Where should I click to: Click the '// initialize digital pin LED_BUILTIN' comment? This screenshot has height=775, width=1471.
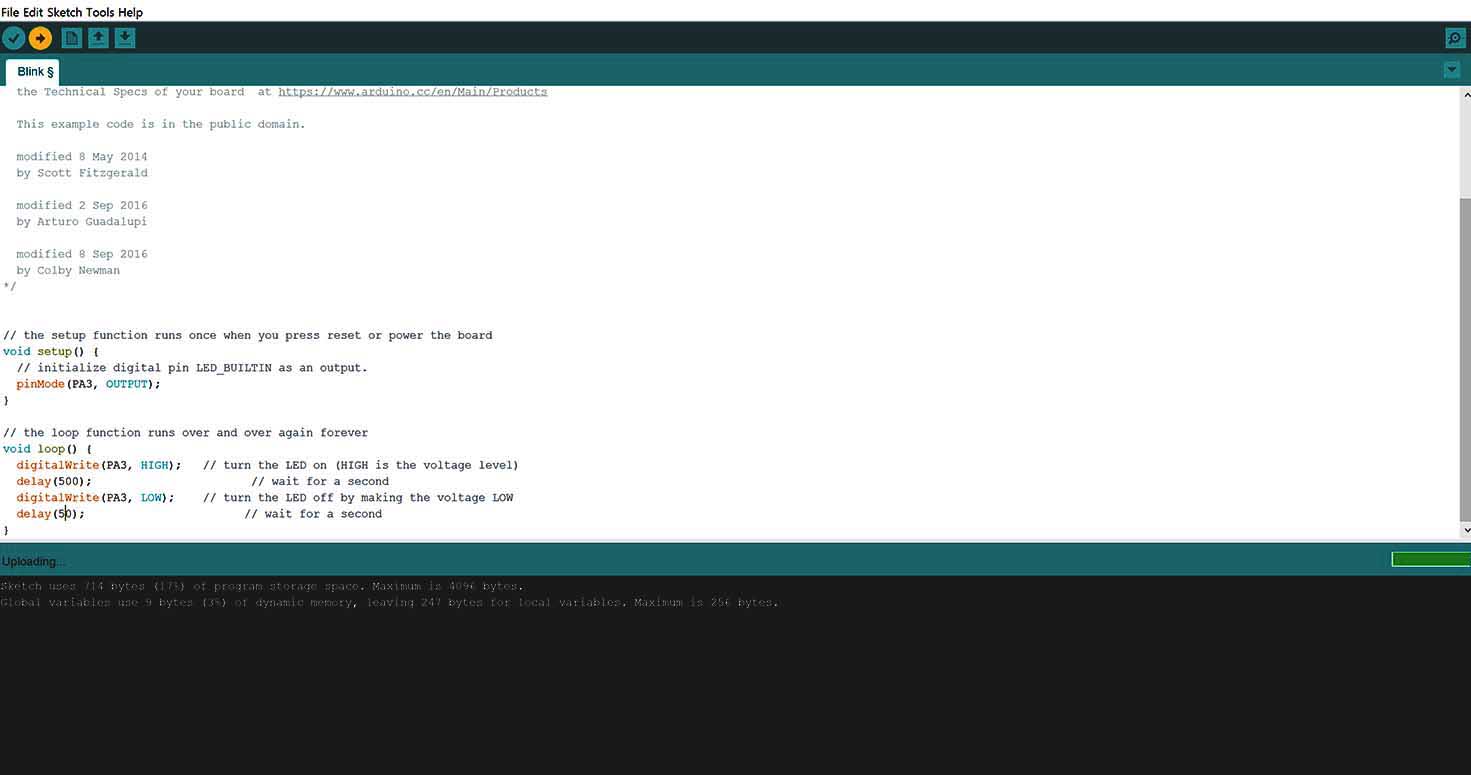tap(192, 368)
